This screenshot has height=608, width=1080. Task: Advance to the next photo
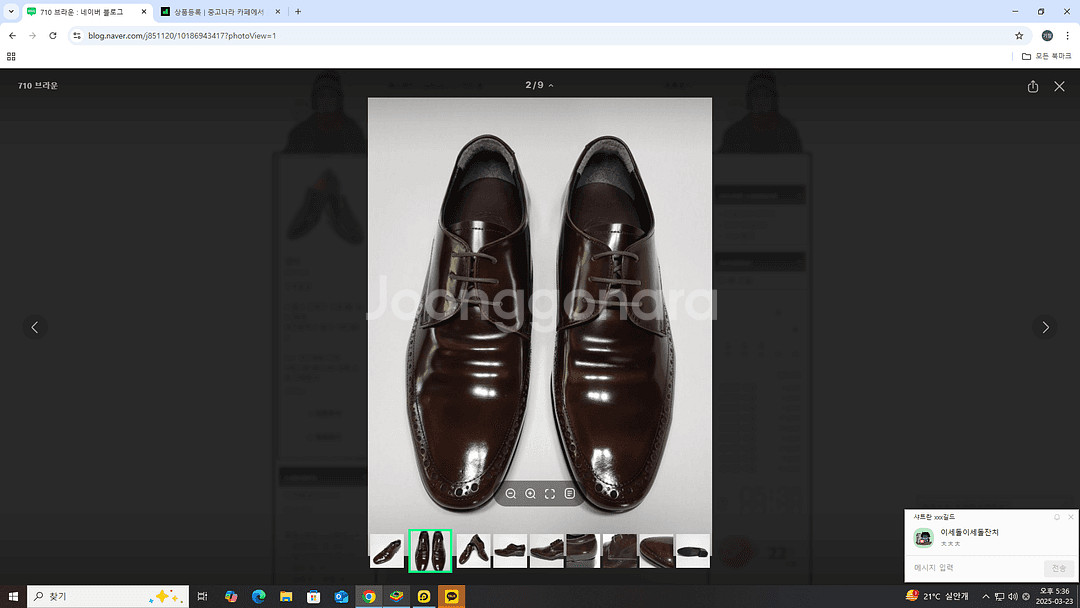(1045, 327)
